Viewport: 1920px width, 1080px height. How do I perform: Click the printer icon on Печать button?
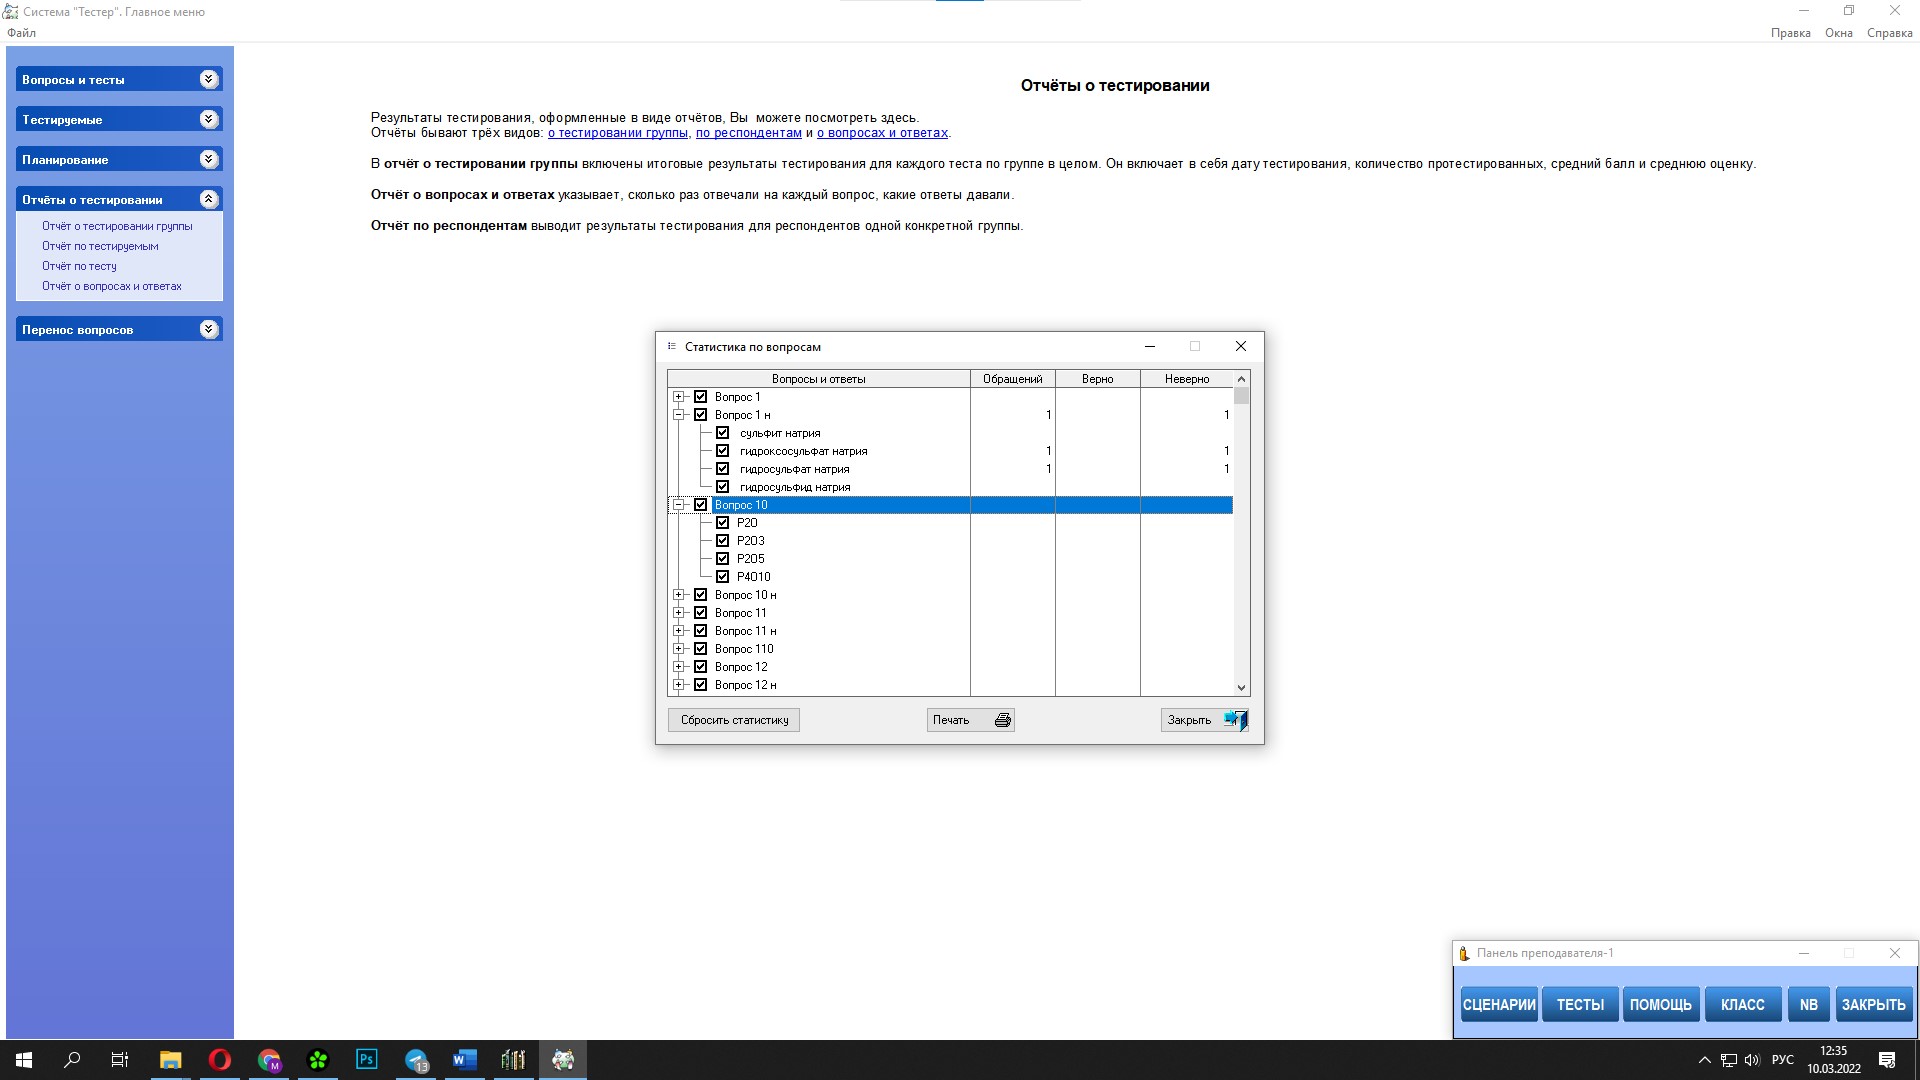(1002, 720)
